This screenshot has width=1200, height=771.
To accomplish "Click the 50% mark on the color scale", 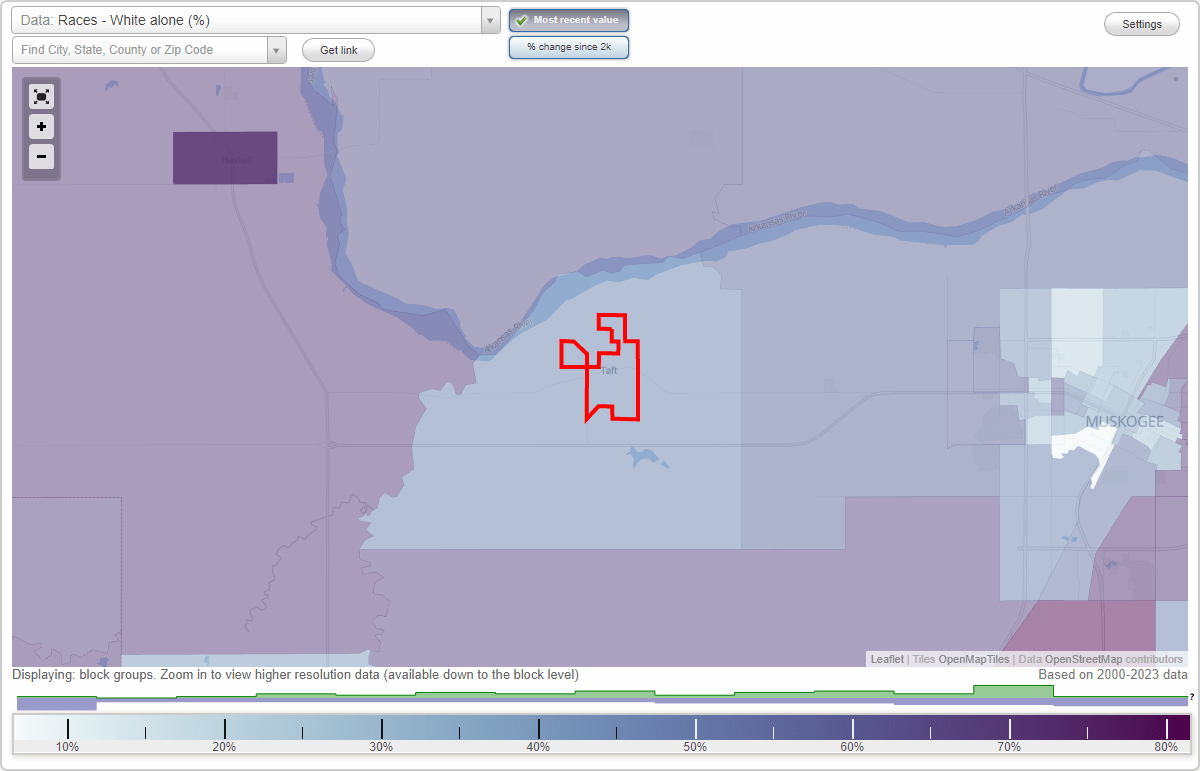I will point(694,727).
